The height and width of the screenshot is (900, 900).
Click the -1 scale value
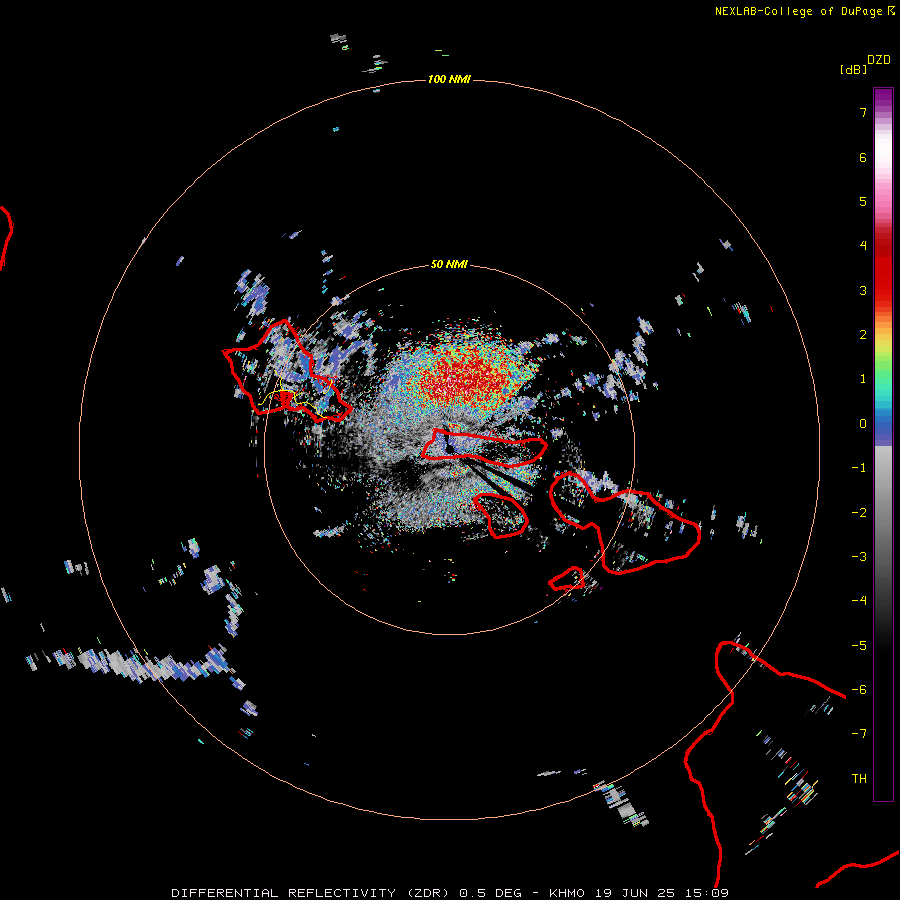(x=859, y=468)
